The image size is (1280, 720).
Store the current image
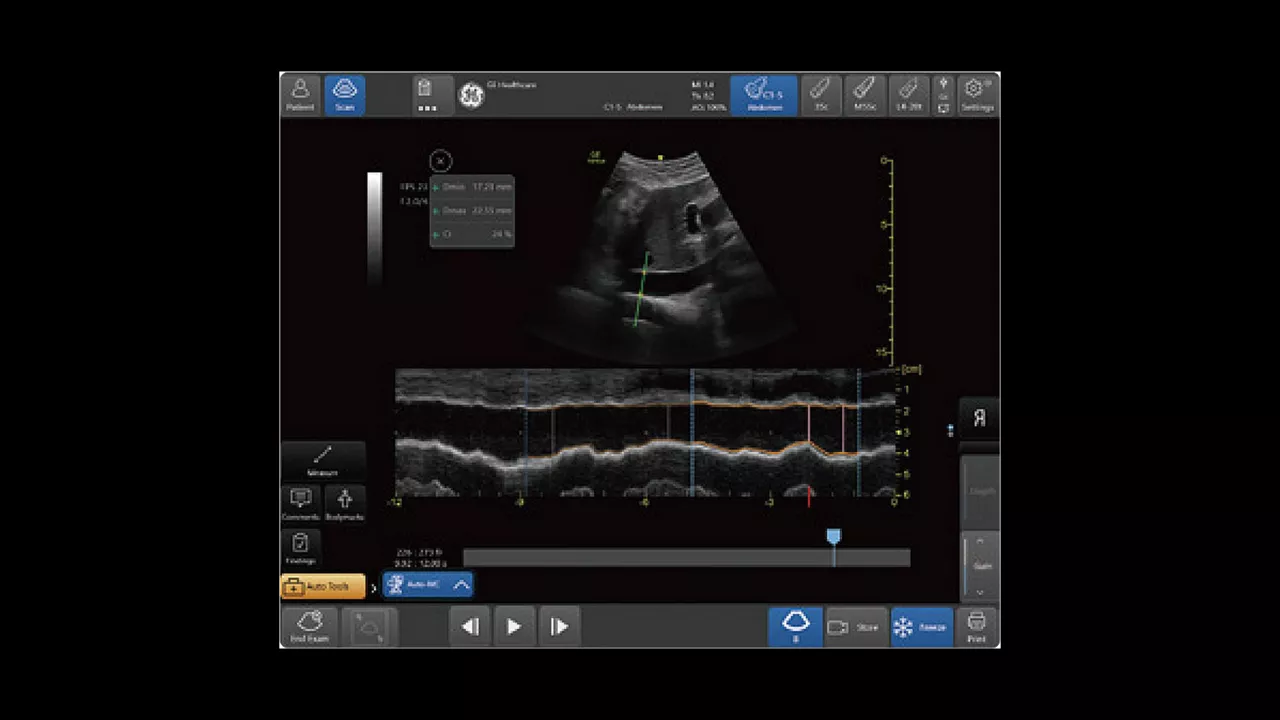pyautogui.click(x=855, y=627)
